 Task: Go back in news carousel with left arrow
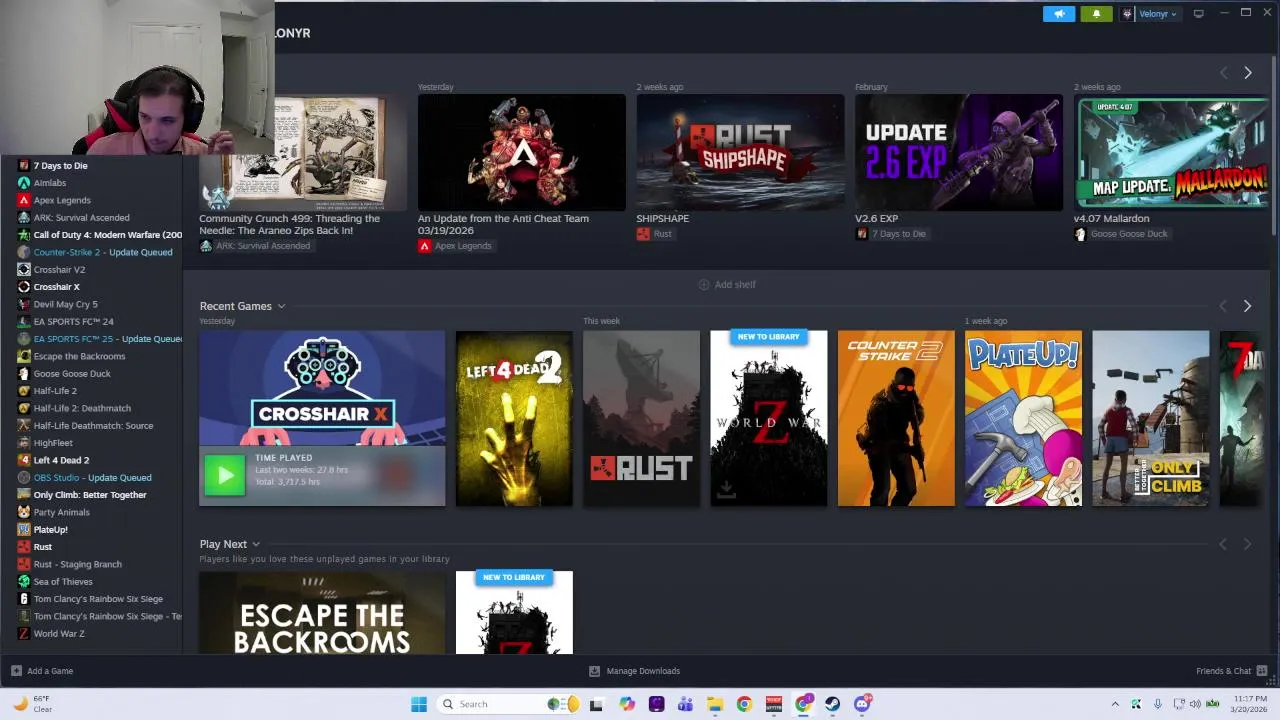[1223, 73]
